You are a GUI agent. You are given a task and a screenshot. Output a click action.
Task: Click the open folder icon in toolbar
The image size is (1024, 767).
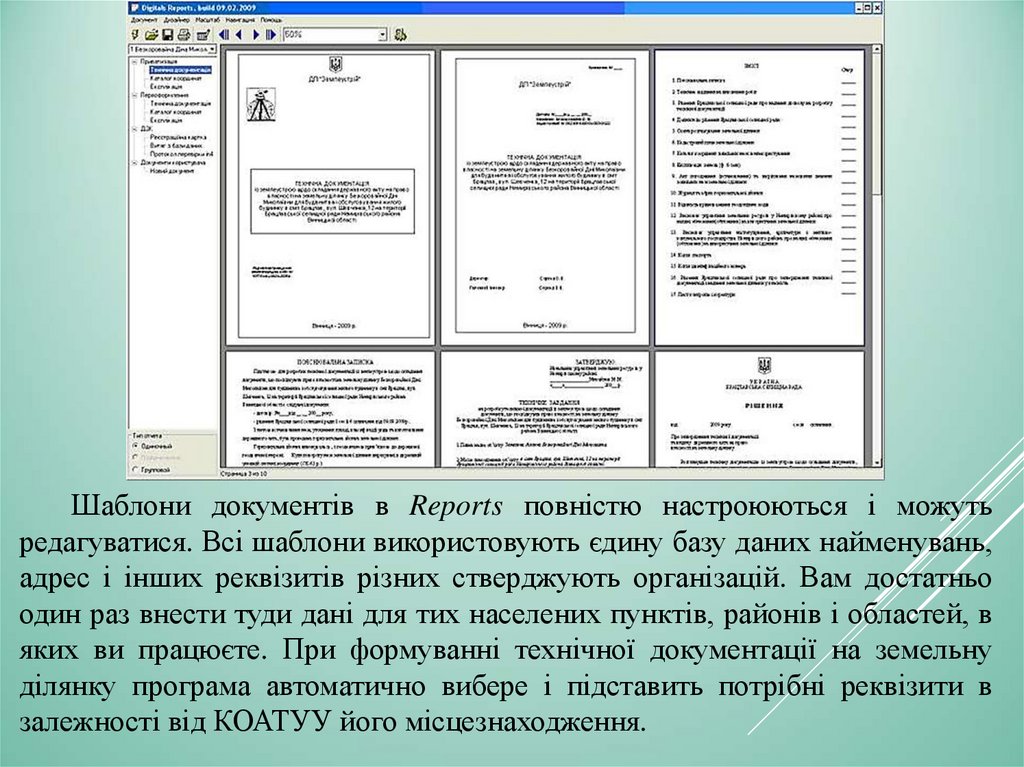(x=152, y=34)
